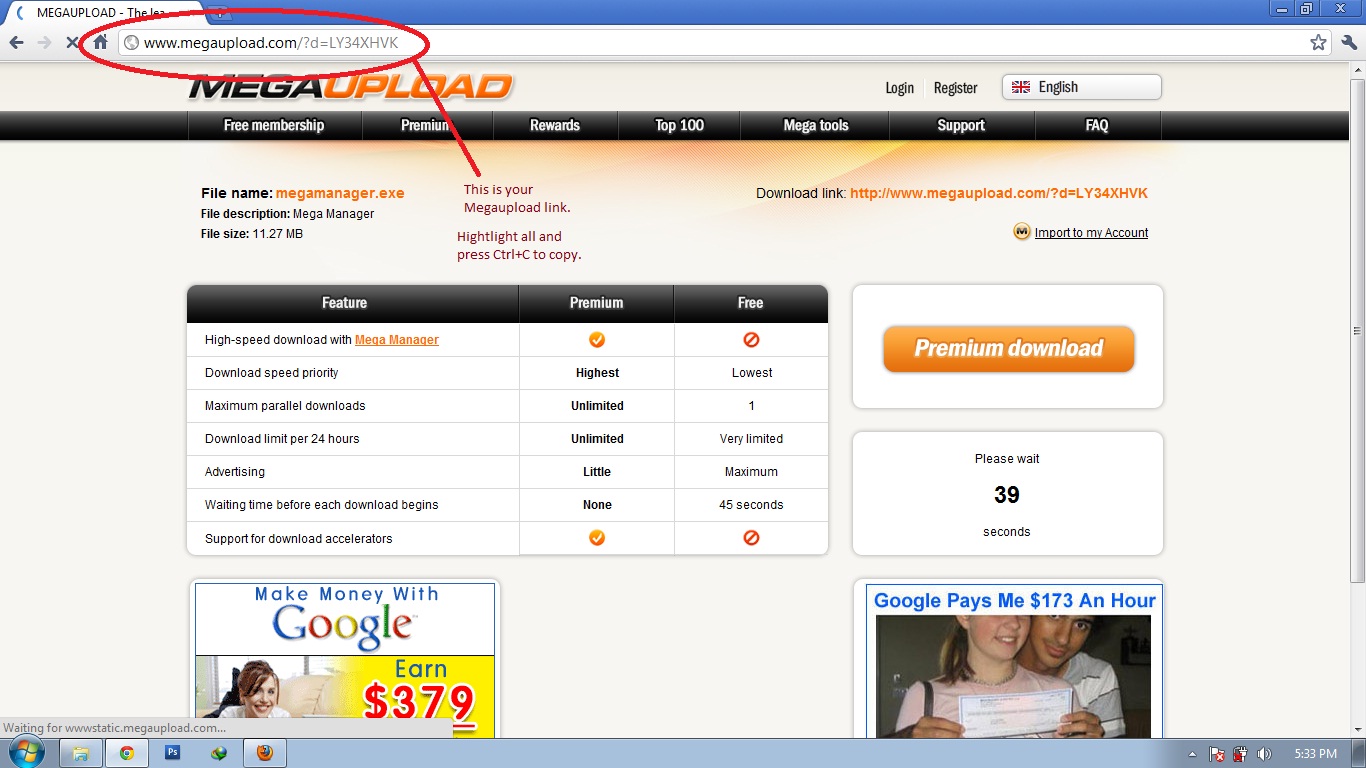Viewport: 1366px width, 768px height.
Task: Open the Mega Manager link
Action: (x=396, y=339)
